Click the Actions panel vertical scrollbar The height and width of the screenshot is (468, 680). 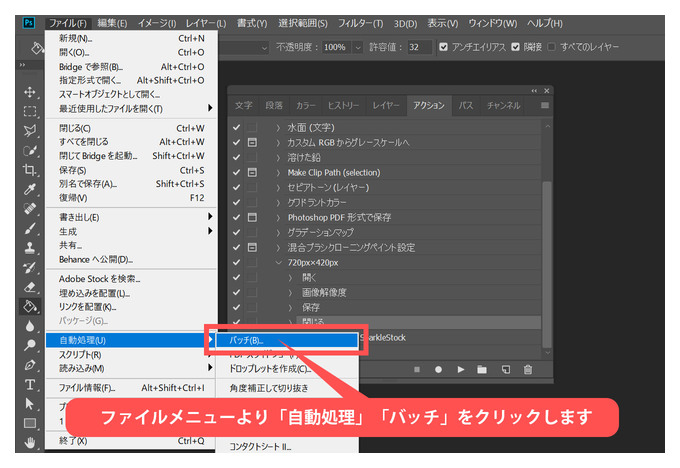(547, 265)
